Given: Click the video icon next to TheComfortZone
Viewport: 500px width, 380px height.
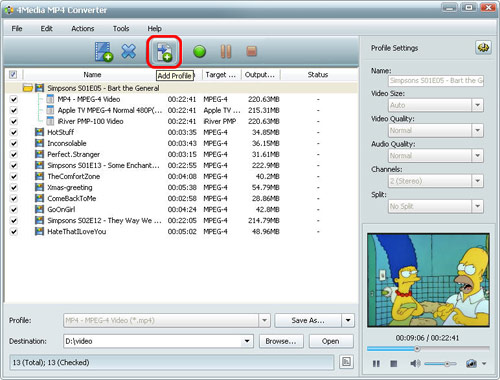Looking at the screenshot, I should click(39, 176).
